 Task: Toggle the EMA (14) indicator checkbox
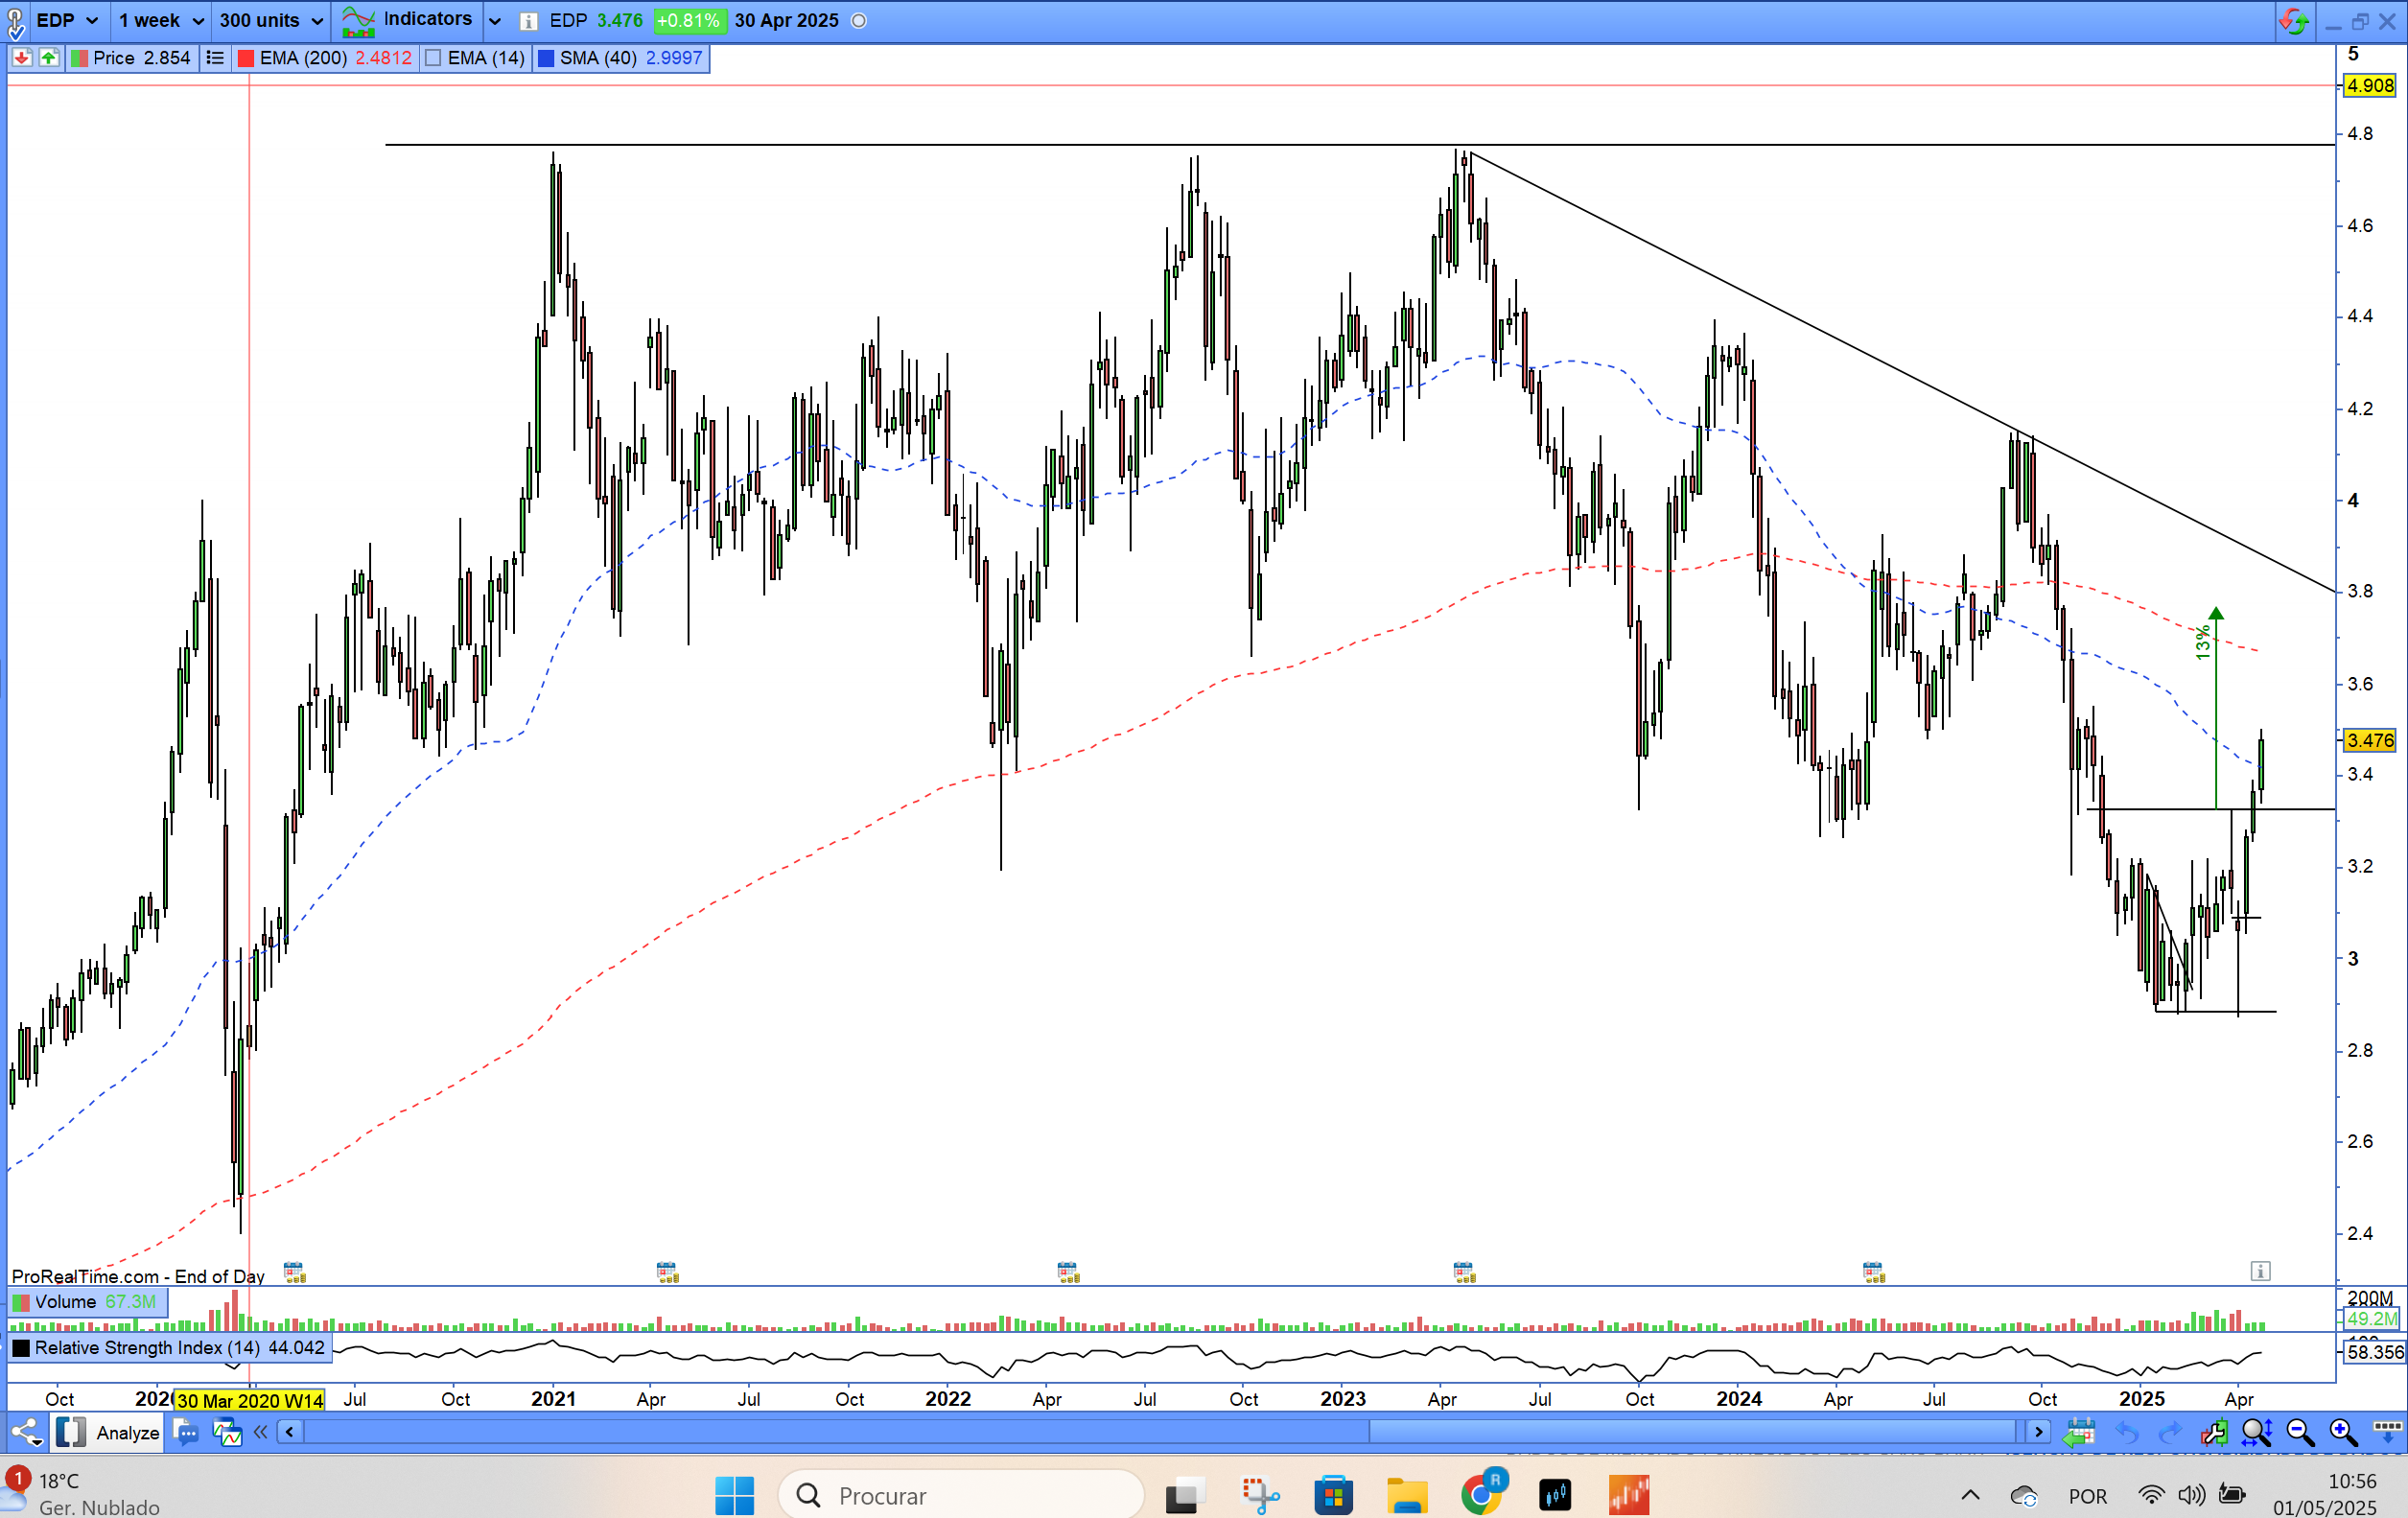click(x=434, y=58)
